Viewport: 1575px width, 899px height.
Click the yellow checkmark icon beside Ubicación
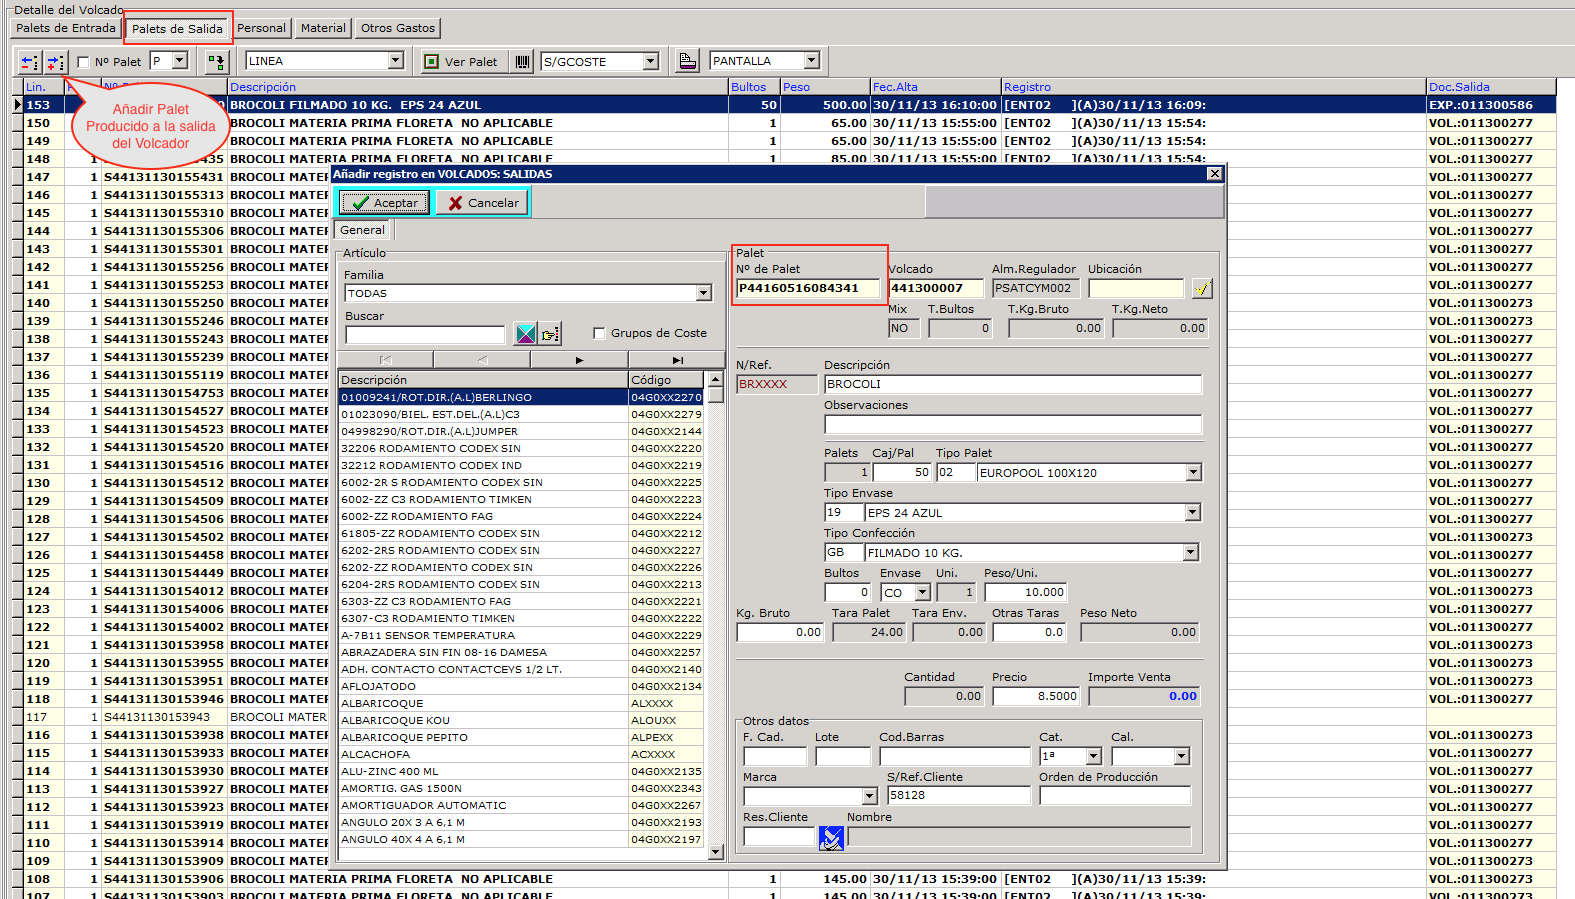point(1202,289)
